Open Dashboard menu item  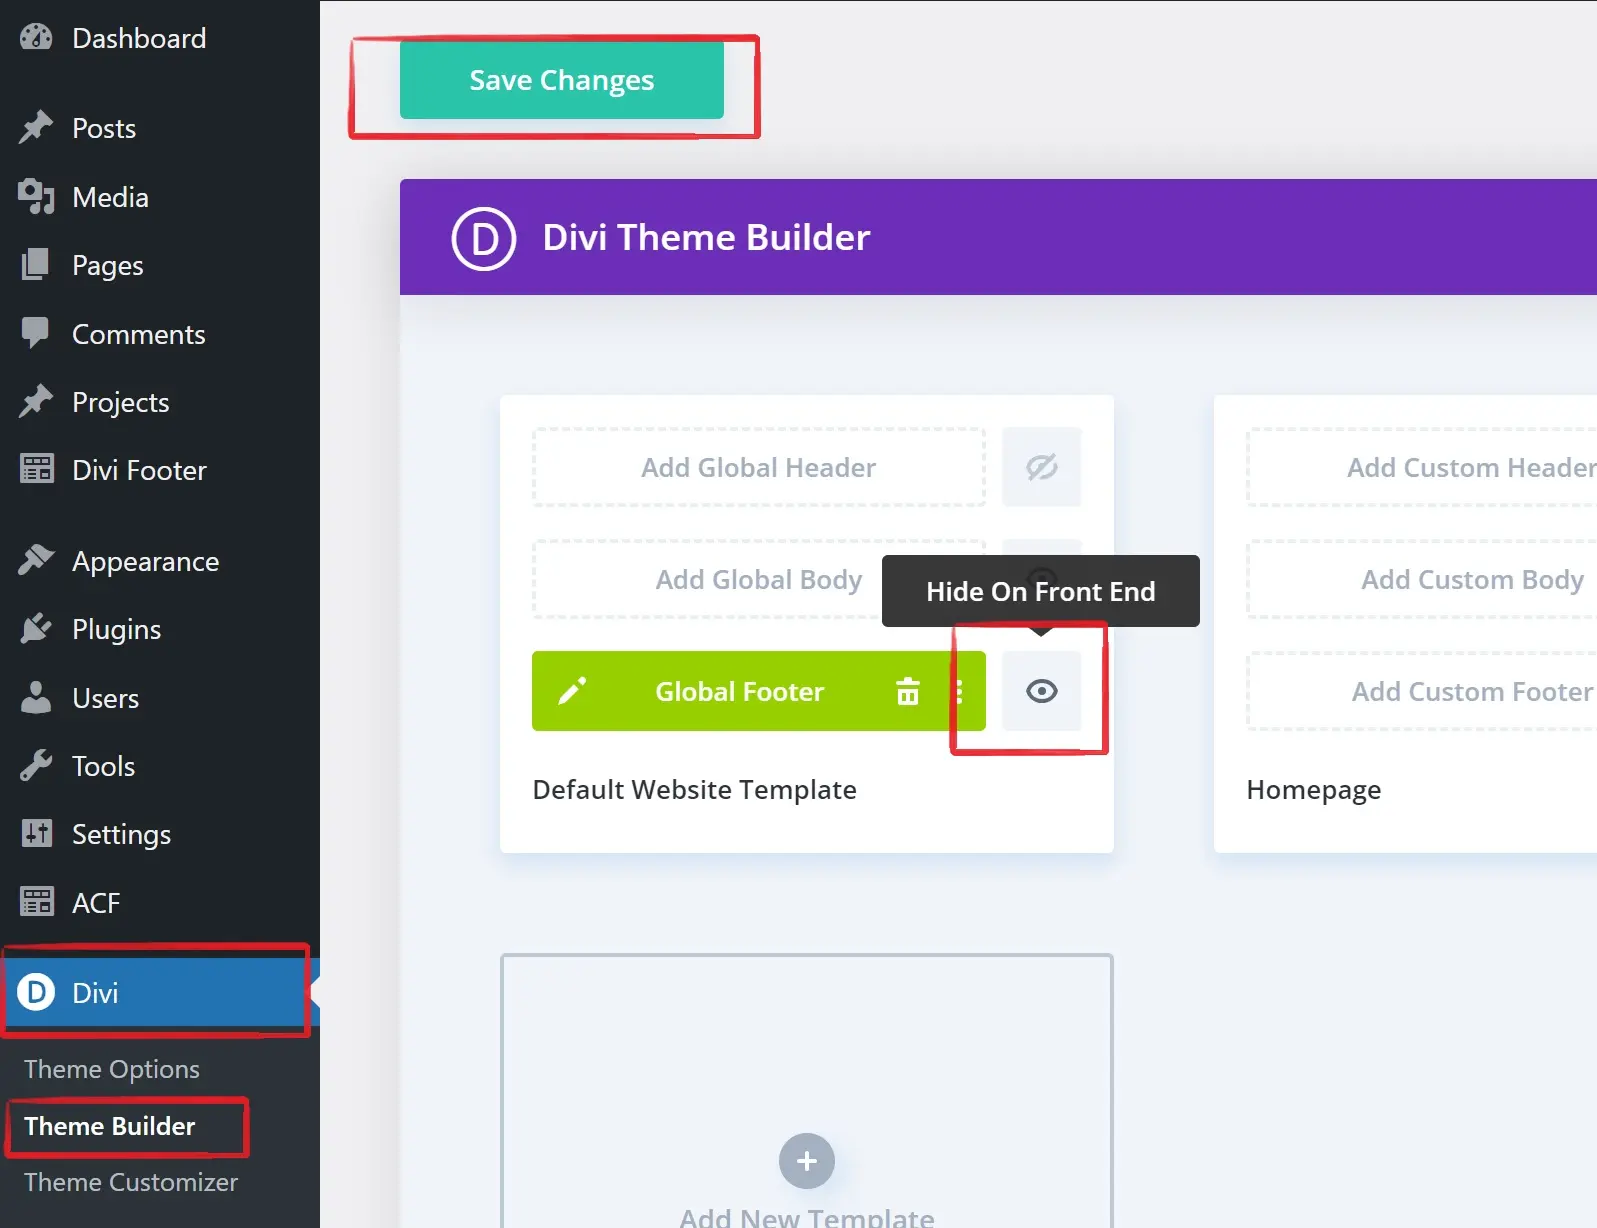(160, 38)
